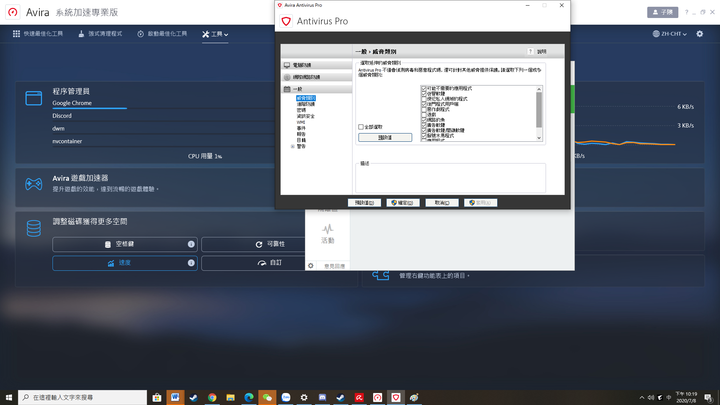Click the 取消 cancel button
Screen dimensions: 720x405
[442, 202]
